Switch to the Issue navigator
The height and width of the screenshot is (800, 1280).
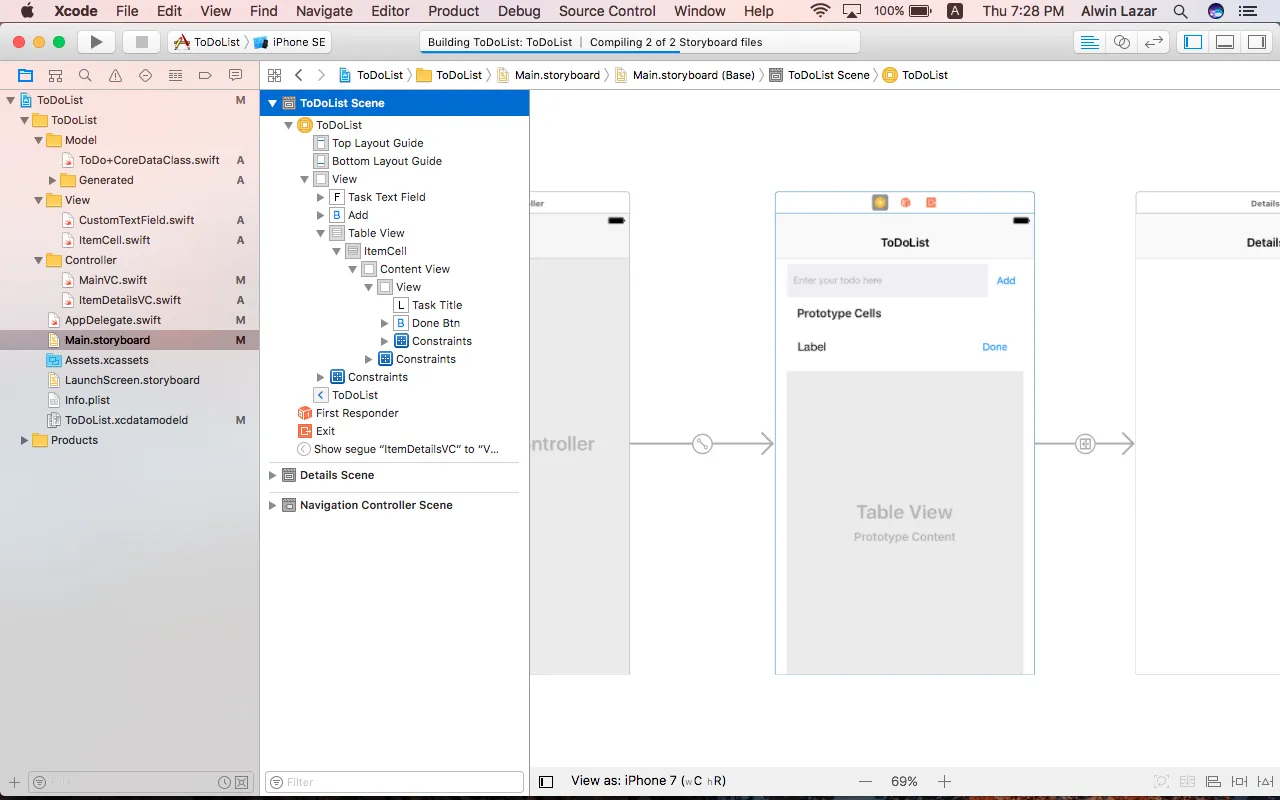[116, 75]
